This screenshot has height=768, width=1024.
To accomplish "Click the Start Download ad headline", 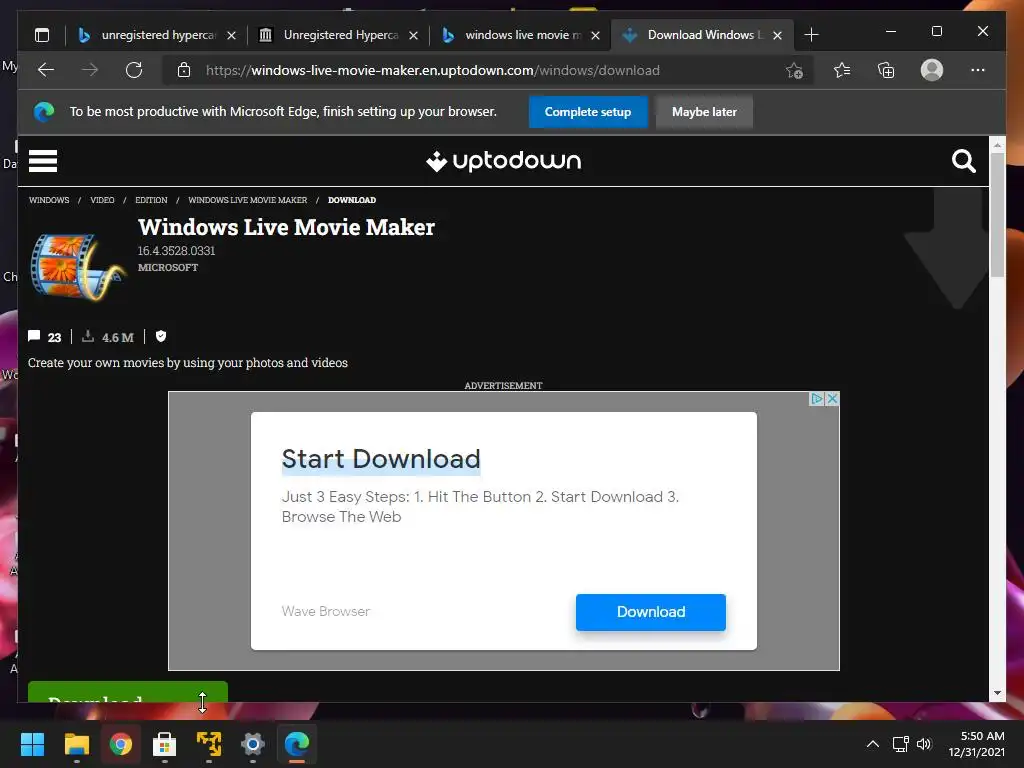I will [x=381, y=459].
